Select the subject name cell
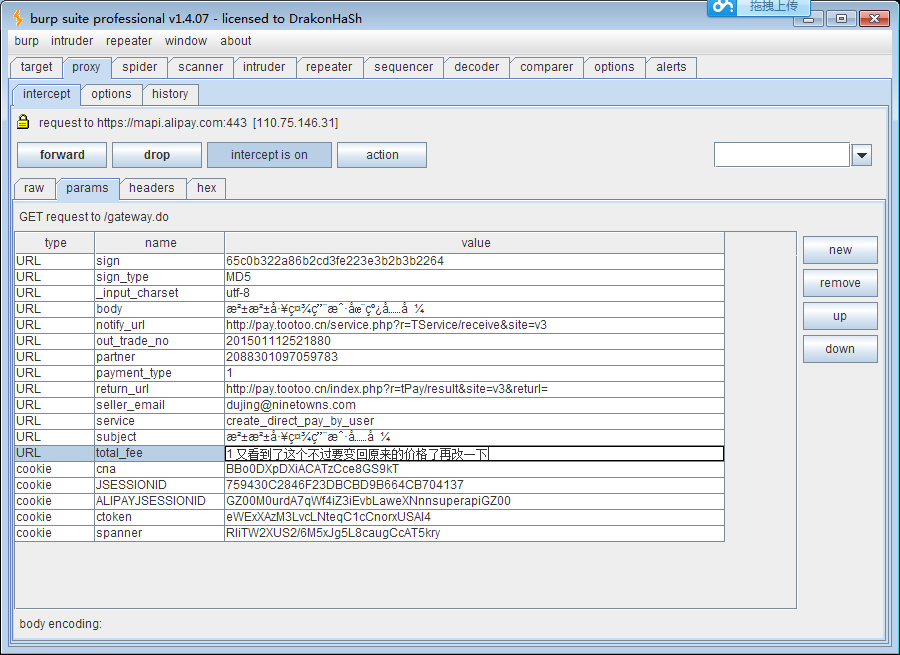Image resolution: width=900 pixels, height=655 pixels. tap(160, 437)
